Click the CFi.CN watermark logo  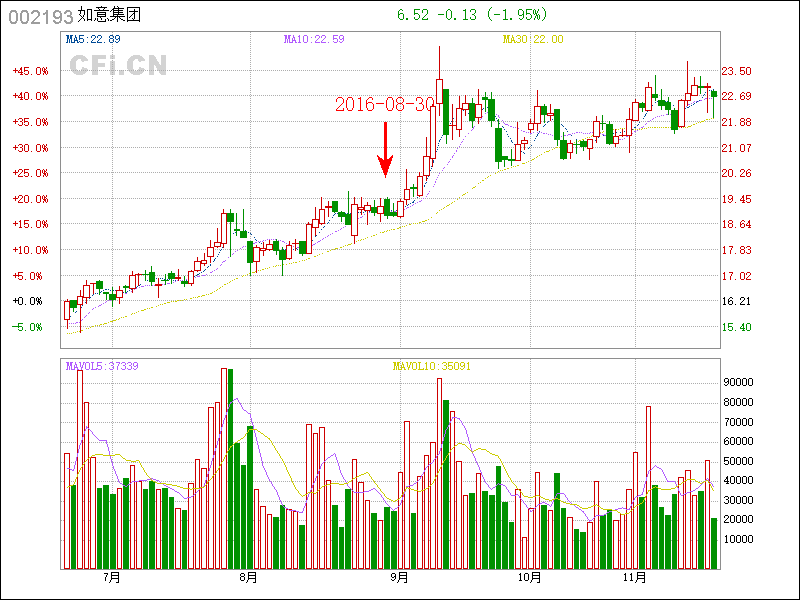(x=118, y=65)
